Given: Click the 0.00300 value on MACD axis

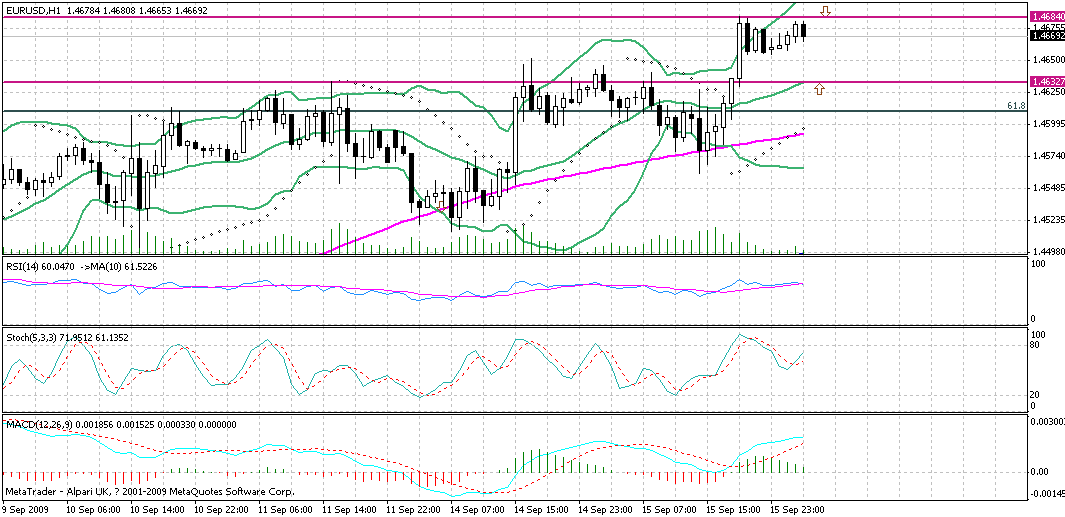Looking at the screenshot, I should point(1047,423).
